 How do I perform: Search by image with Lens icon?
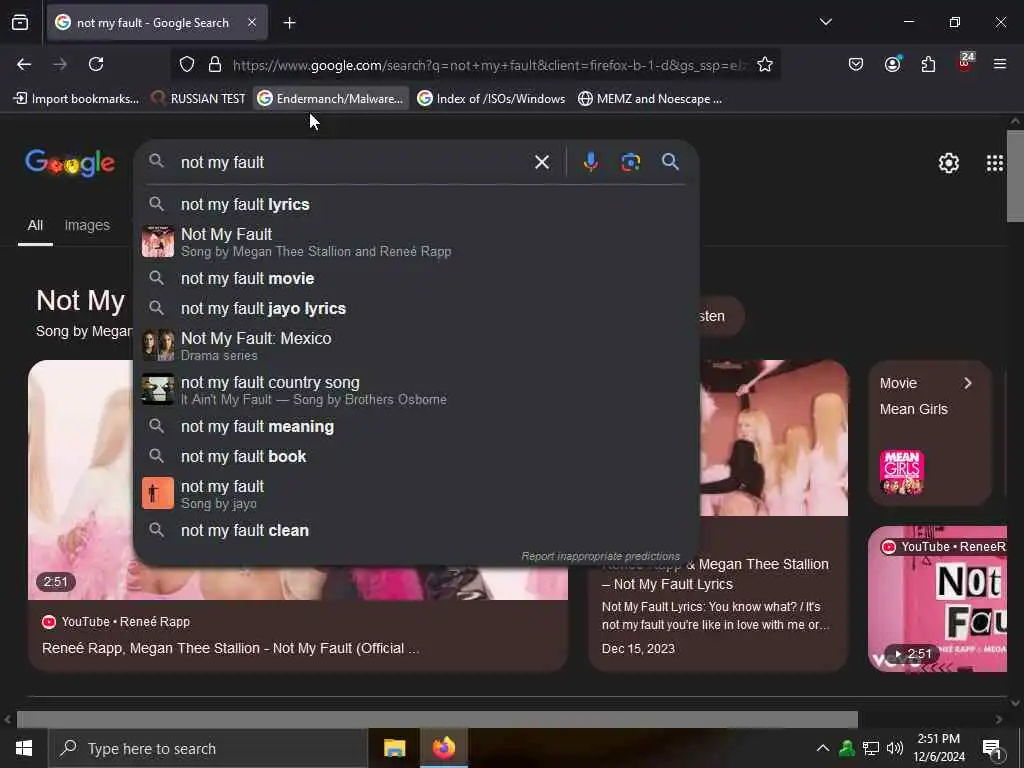(630, 162)
